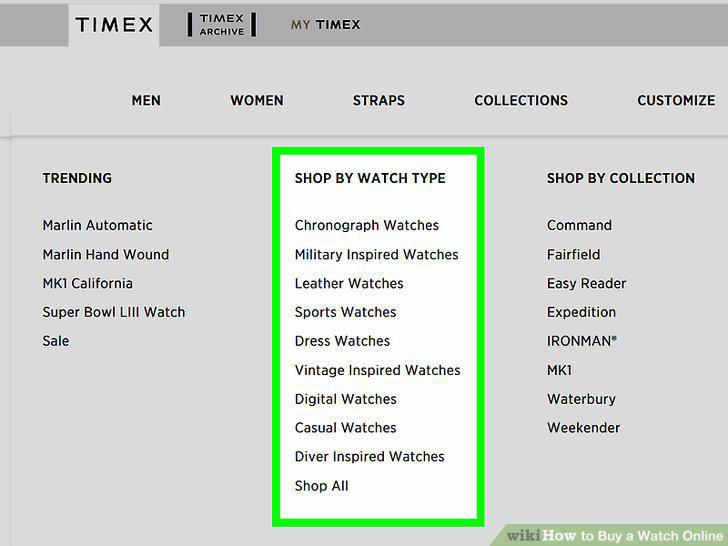Browse Sports Watches
728x546 pixels.
coord(345,312)
